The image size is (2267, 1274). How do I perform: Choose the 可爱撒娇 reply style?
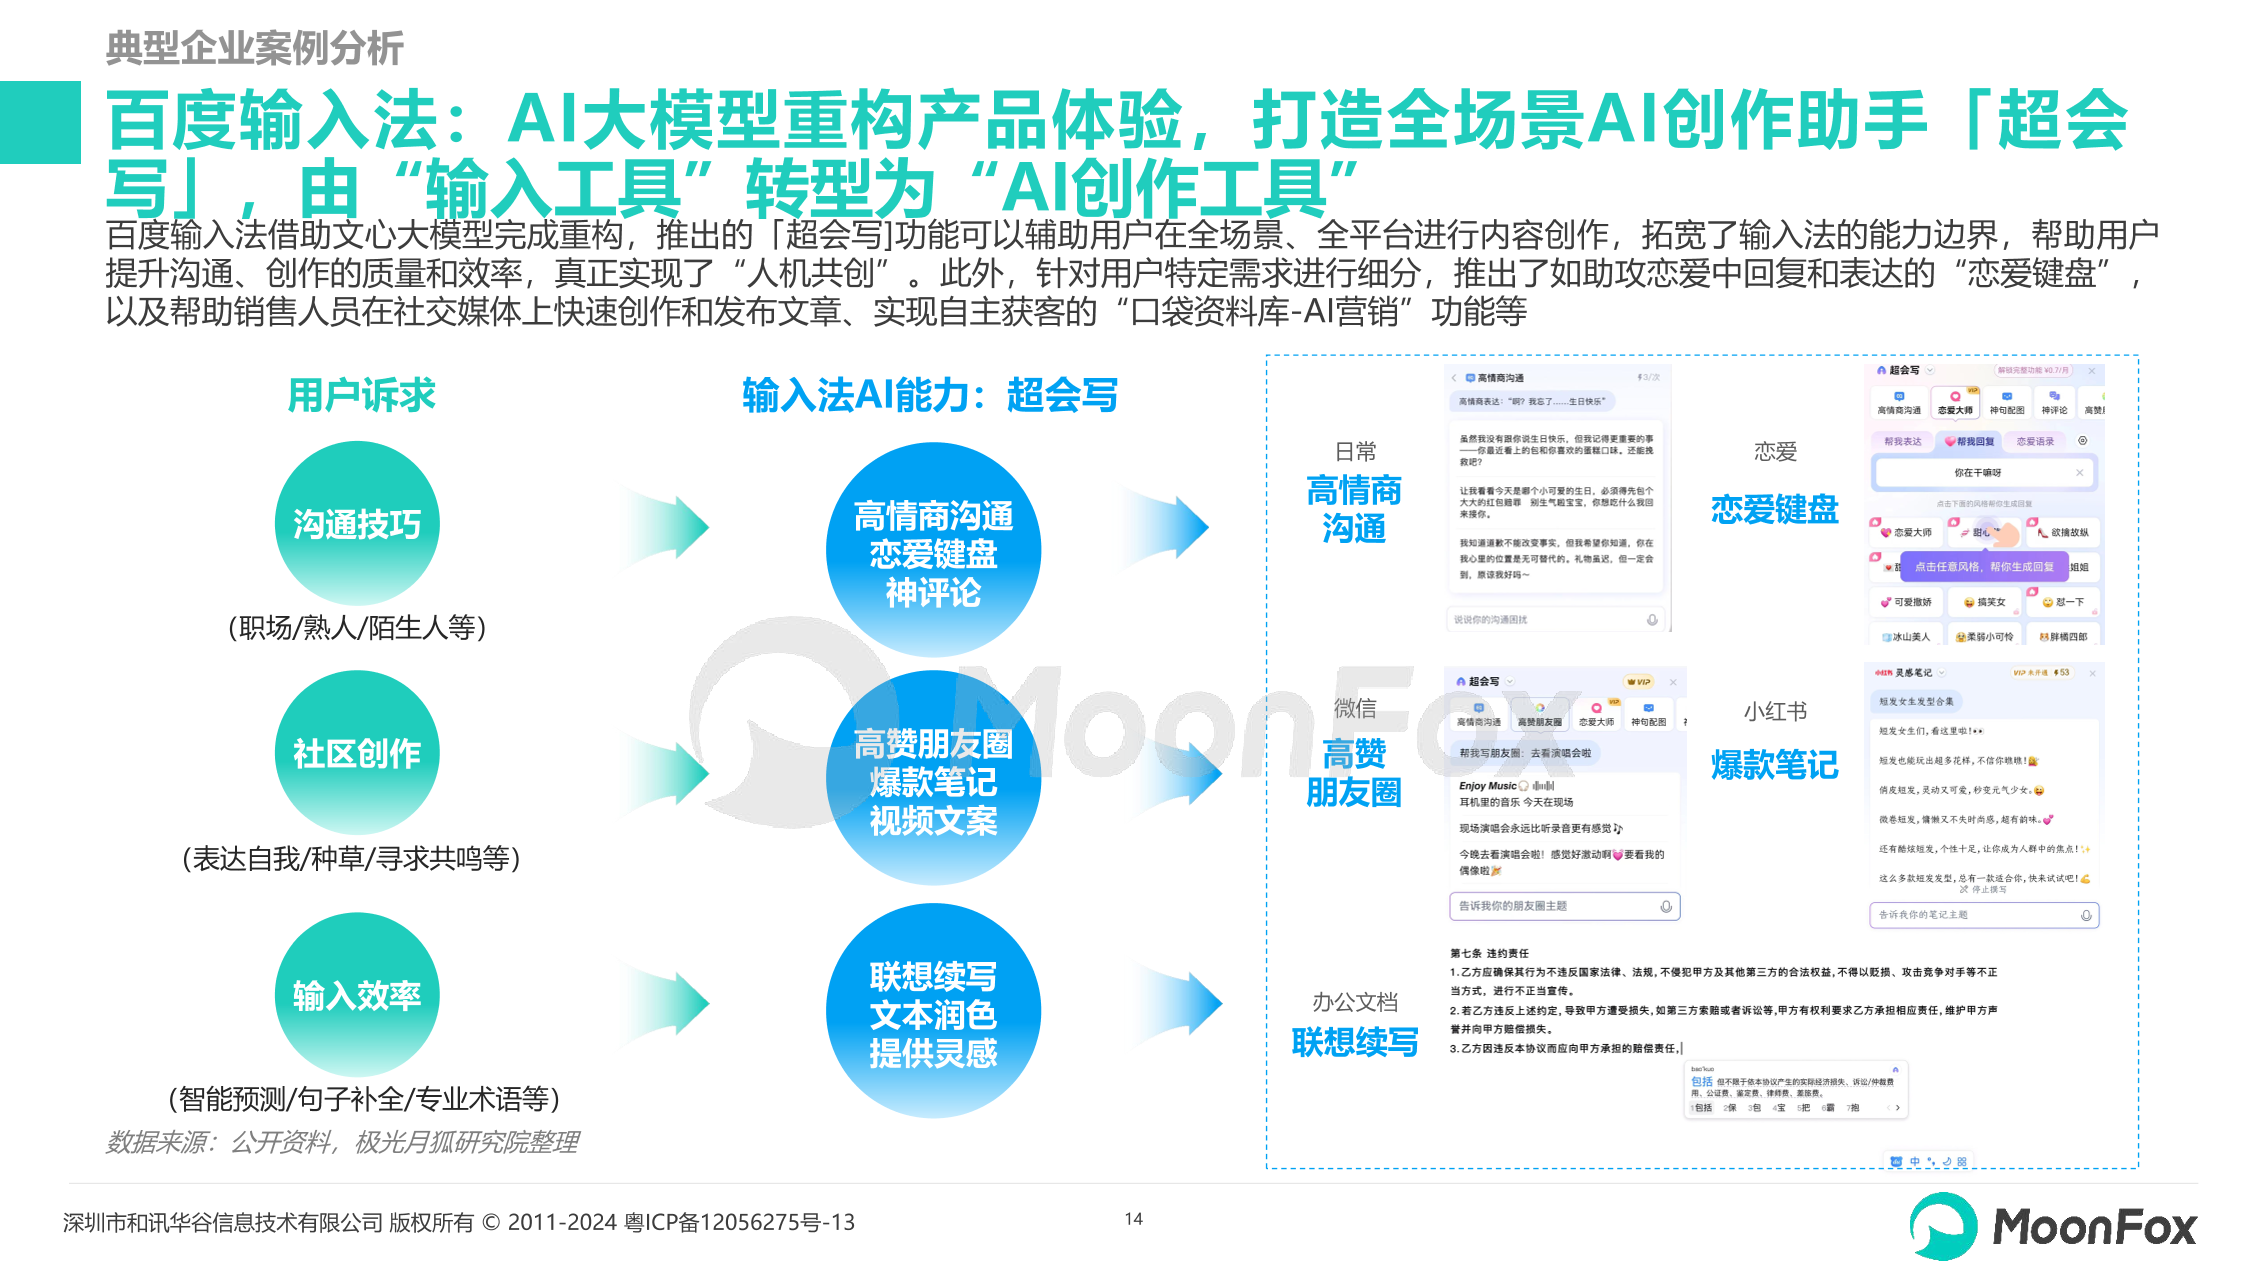1906,602
